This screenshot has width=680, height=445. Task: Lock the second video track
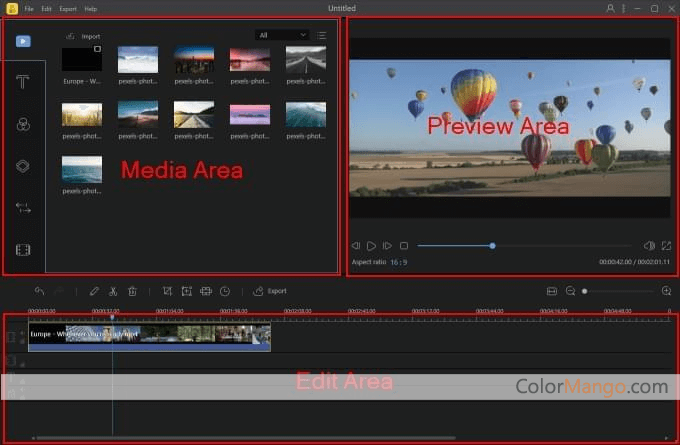(x=23, y=365)
